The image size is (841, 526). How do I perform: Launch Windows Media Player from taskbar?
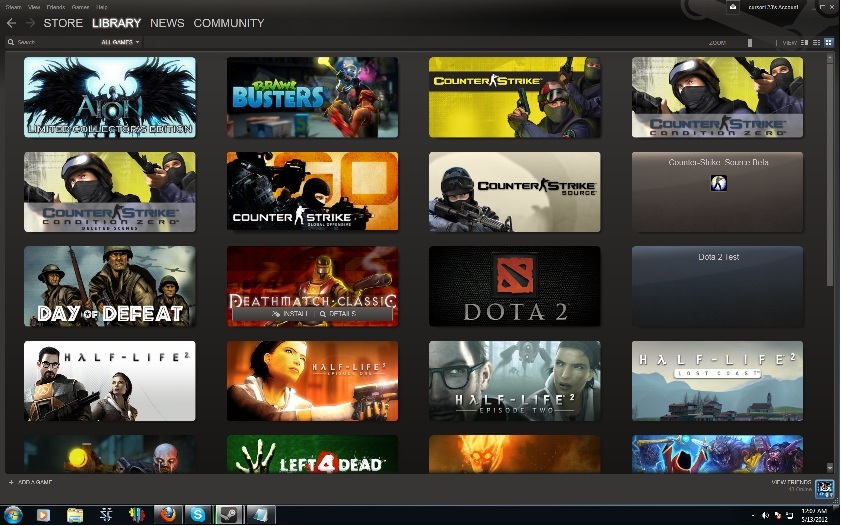[x=43, y=515]
